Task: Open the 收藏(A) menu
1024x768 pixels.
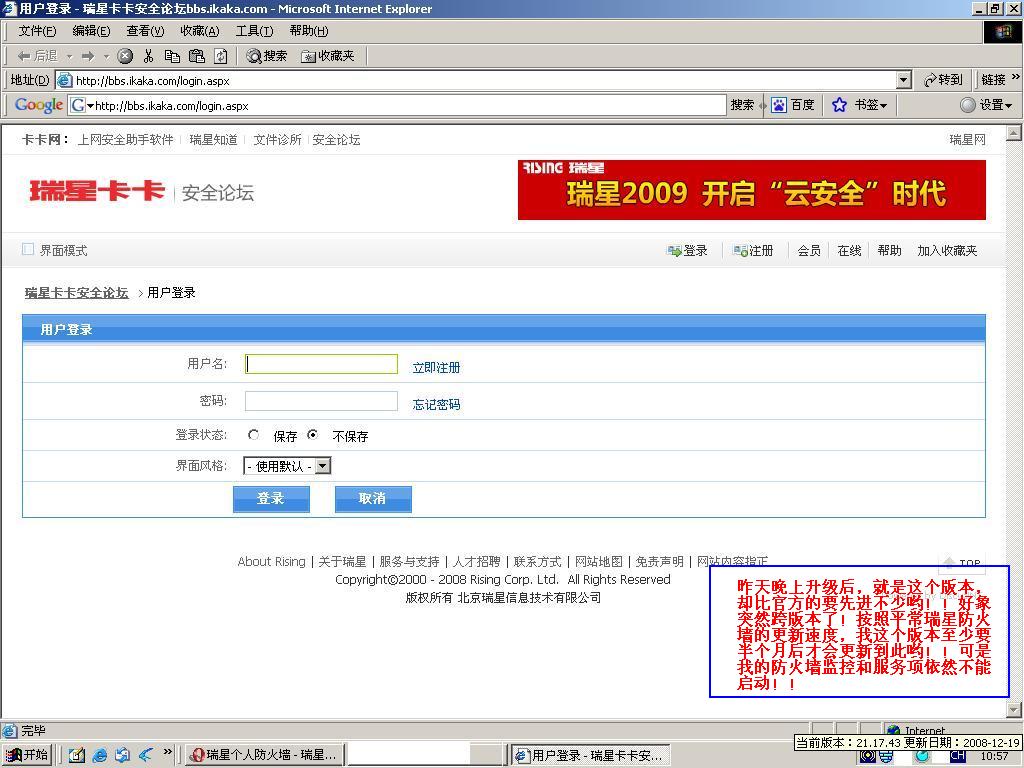Action: (x=200, y=31)
